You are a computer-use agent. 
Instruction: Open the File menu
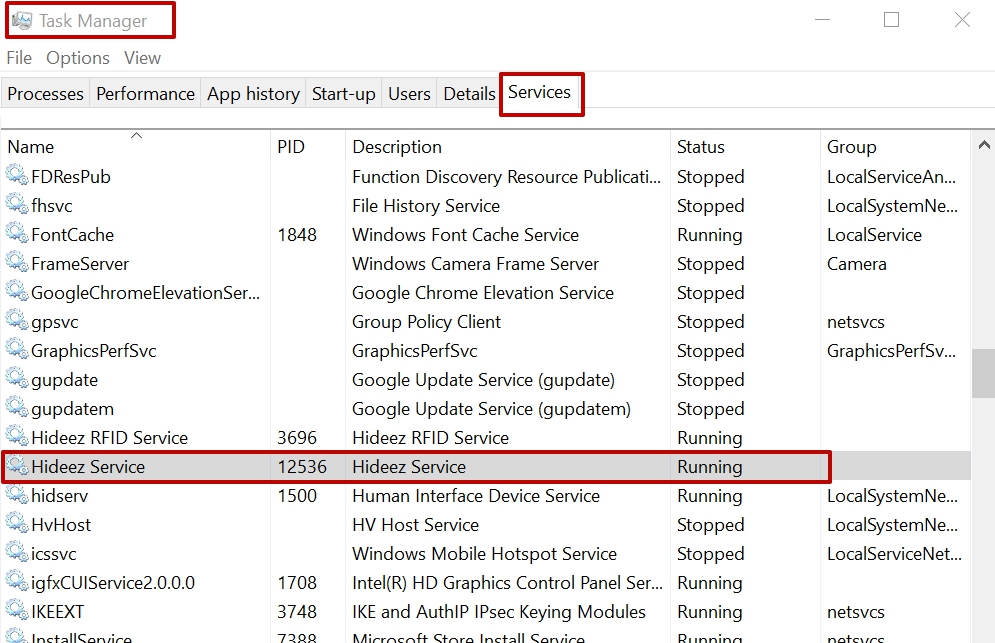click(x=19, y=58)
